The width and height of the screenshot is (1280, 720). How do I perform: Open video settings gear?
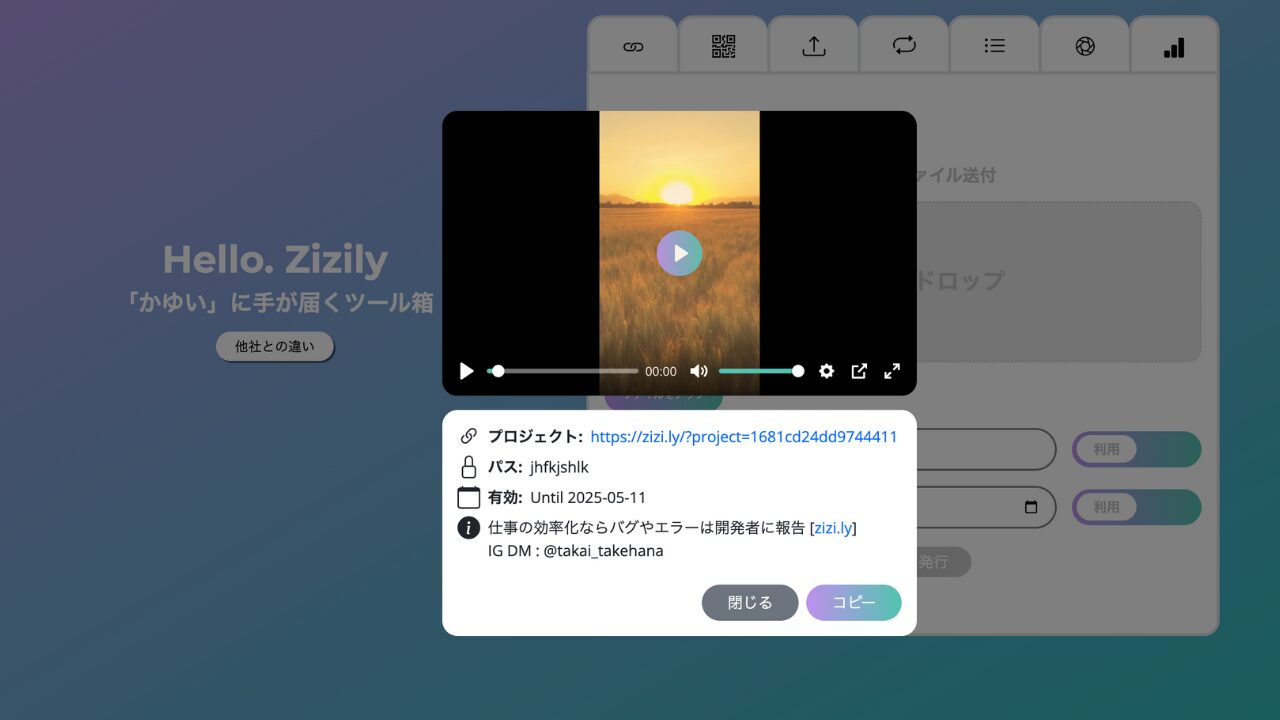tap(826, 371)
